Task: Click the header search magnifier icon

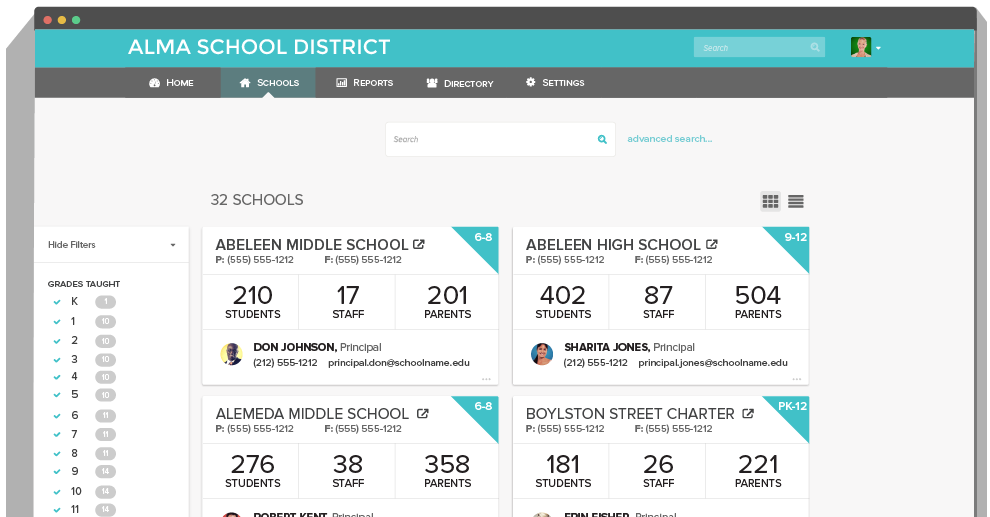Action: [x=815, y=47]
